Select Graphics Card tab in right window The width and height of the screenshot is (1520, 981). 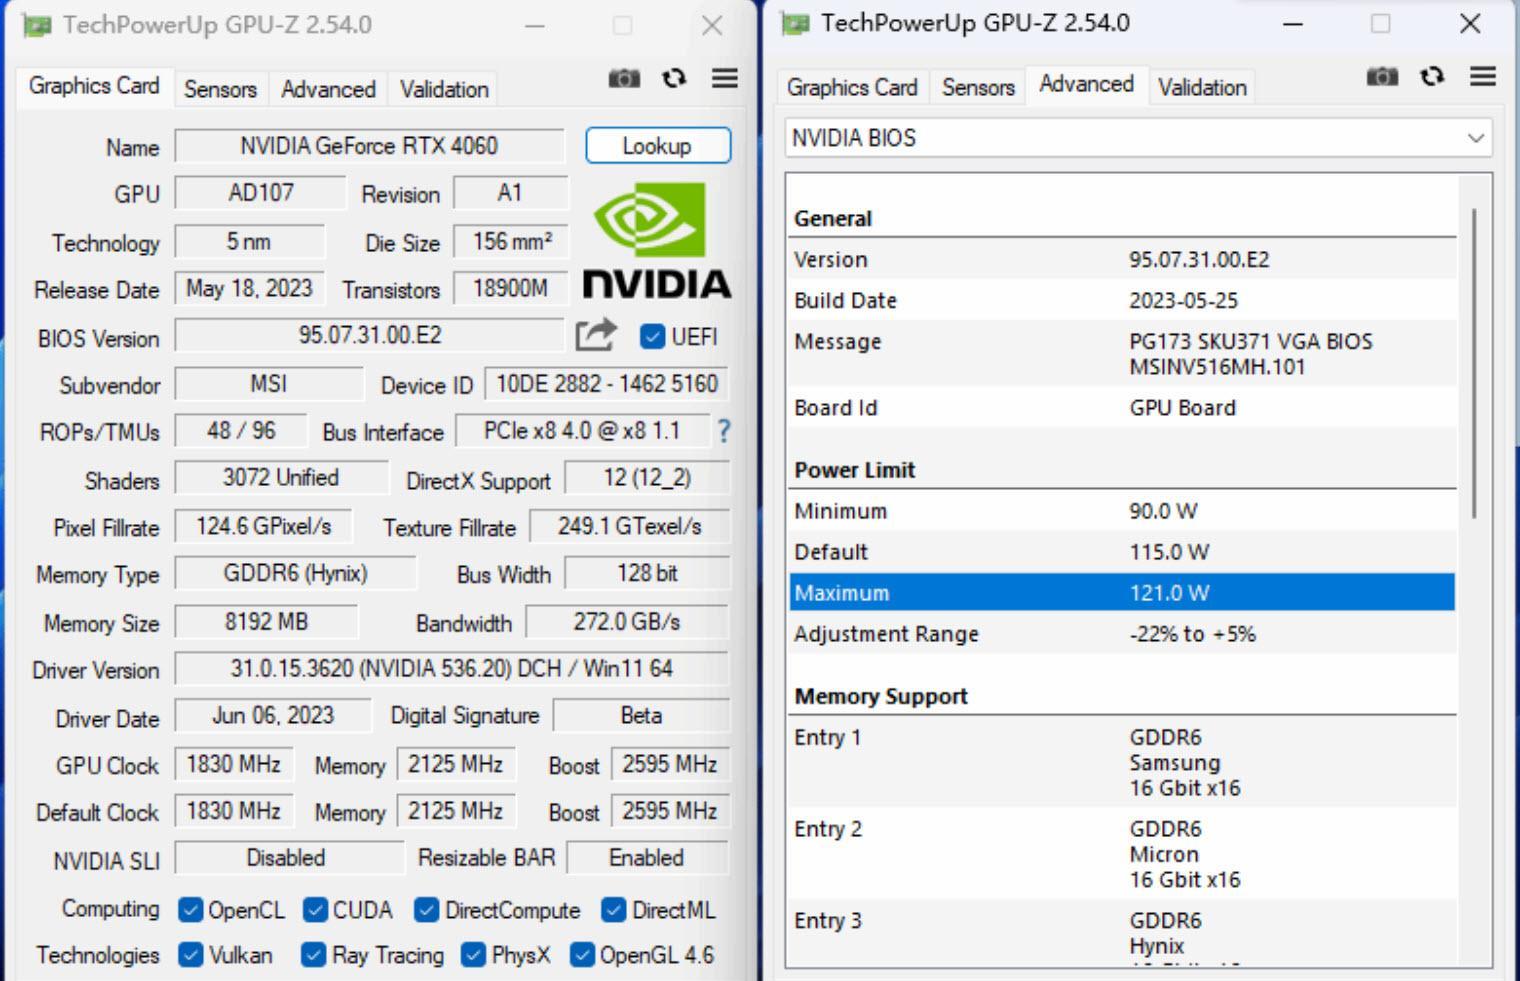point(852,88)
